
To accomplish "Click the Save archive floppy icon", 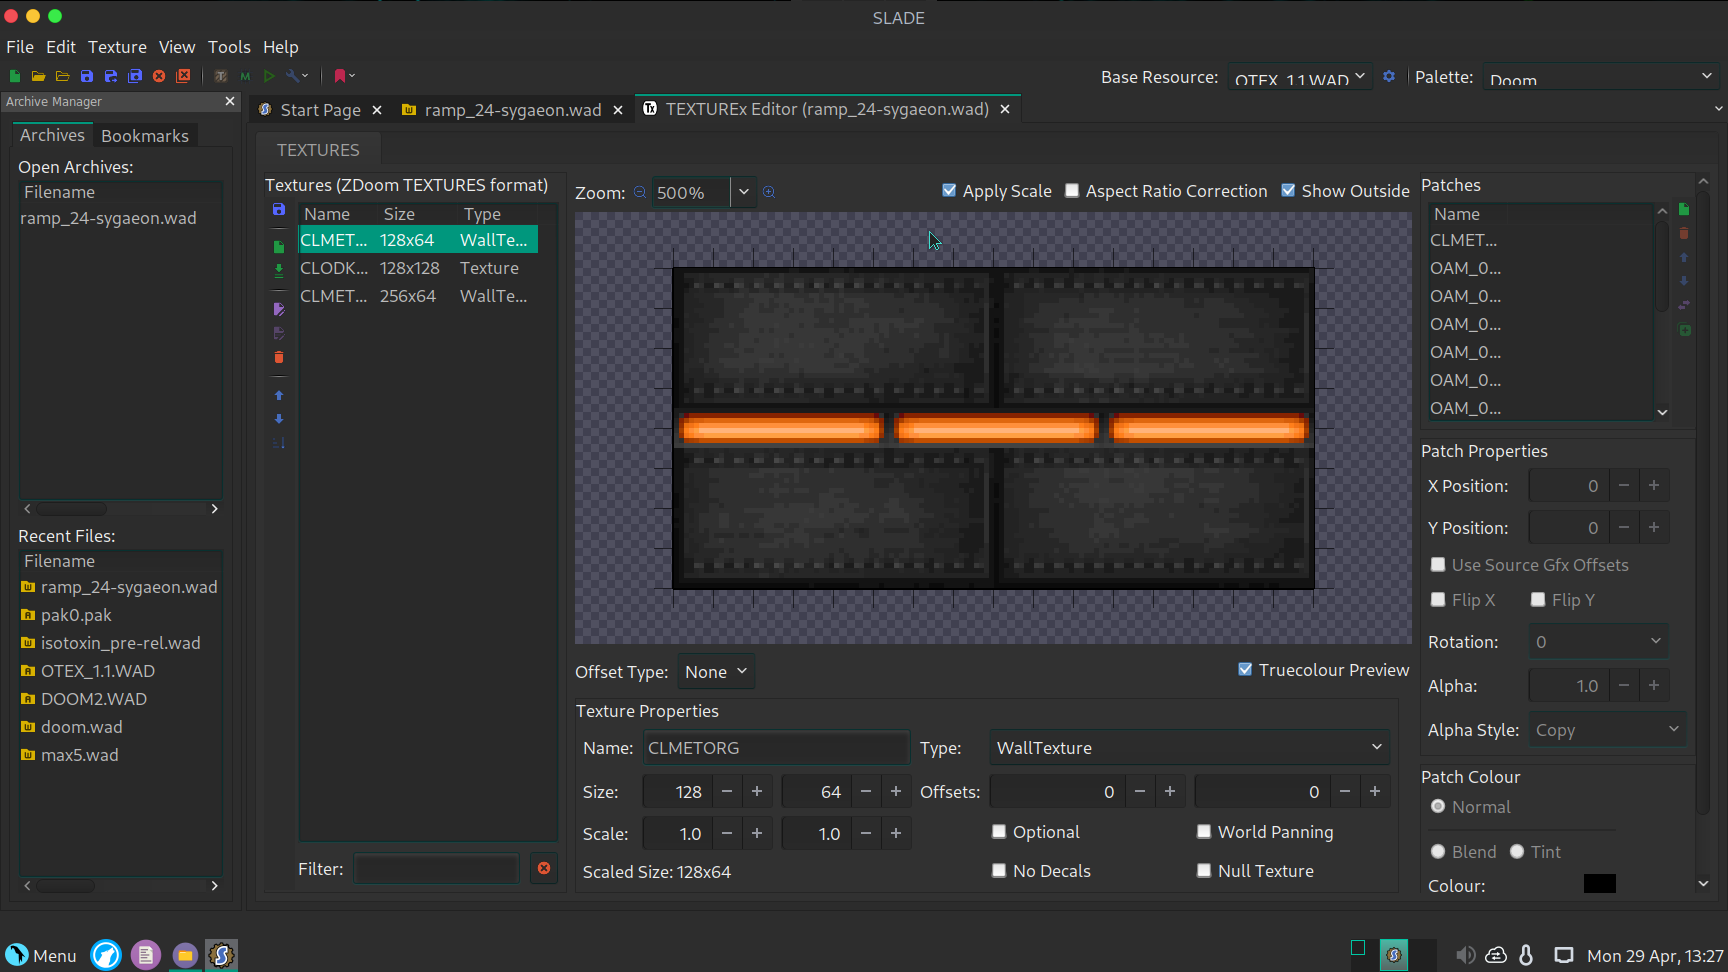I will (87, 76).
